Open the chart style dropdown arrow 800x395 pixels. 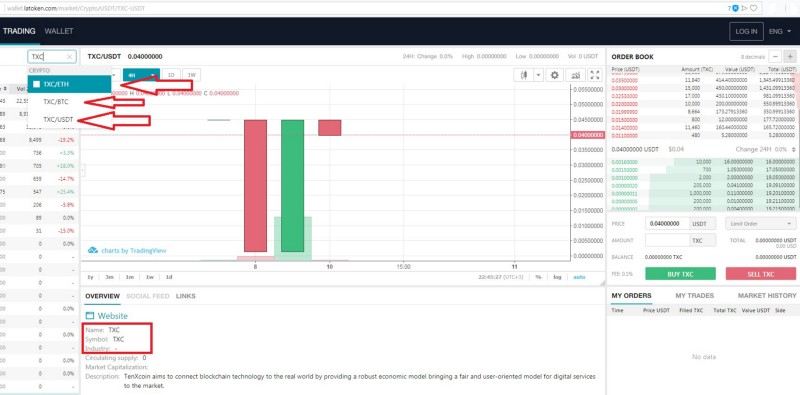(x=538, y=75)
